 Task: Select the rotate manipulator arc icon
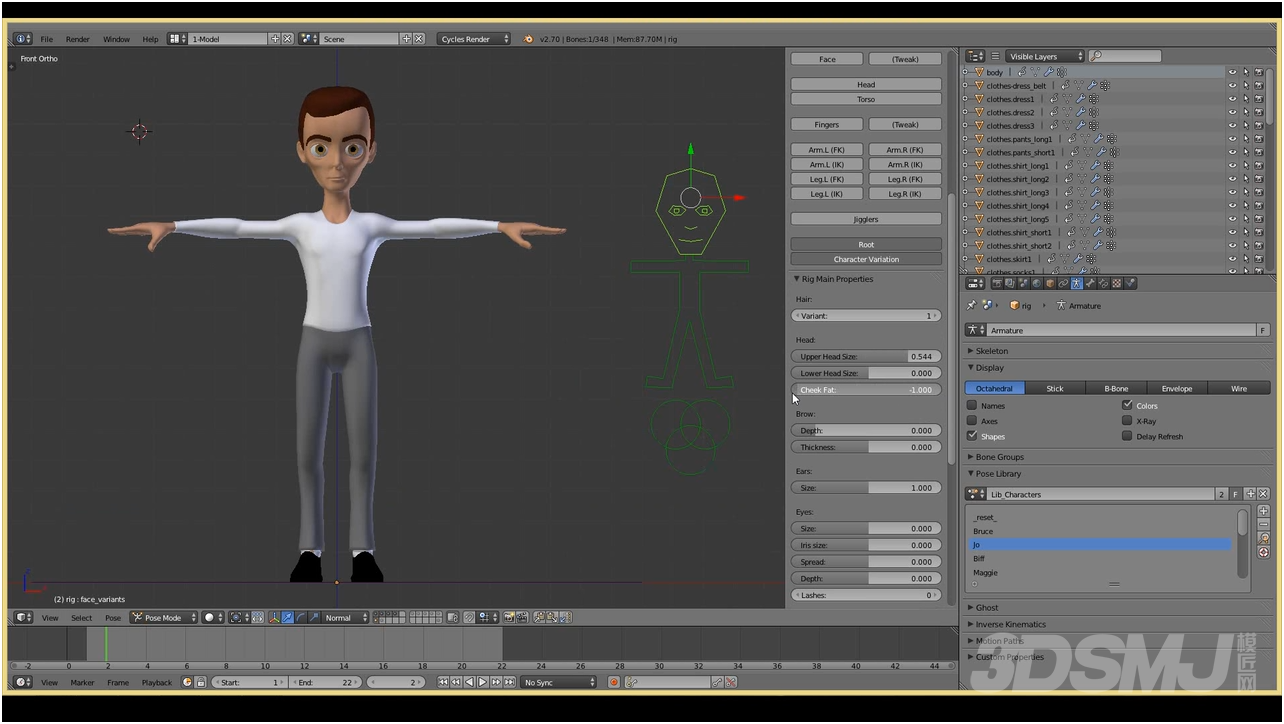click(300, 617)
